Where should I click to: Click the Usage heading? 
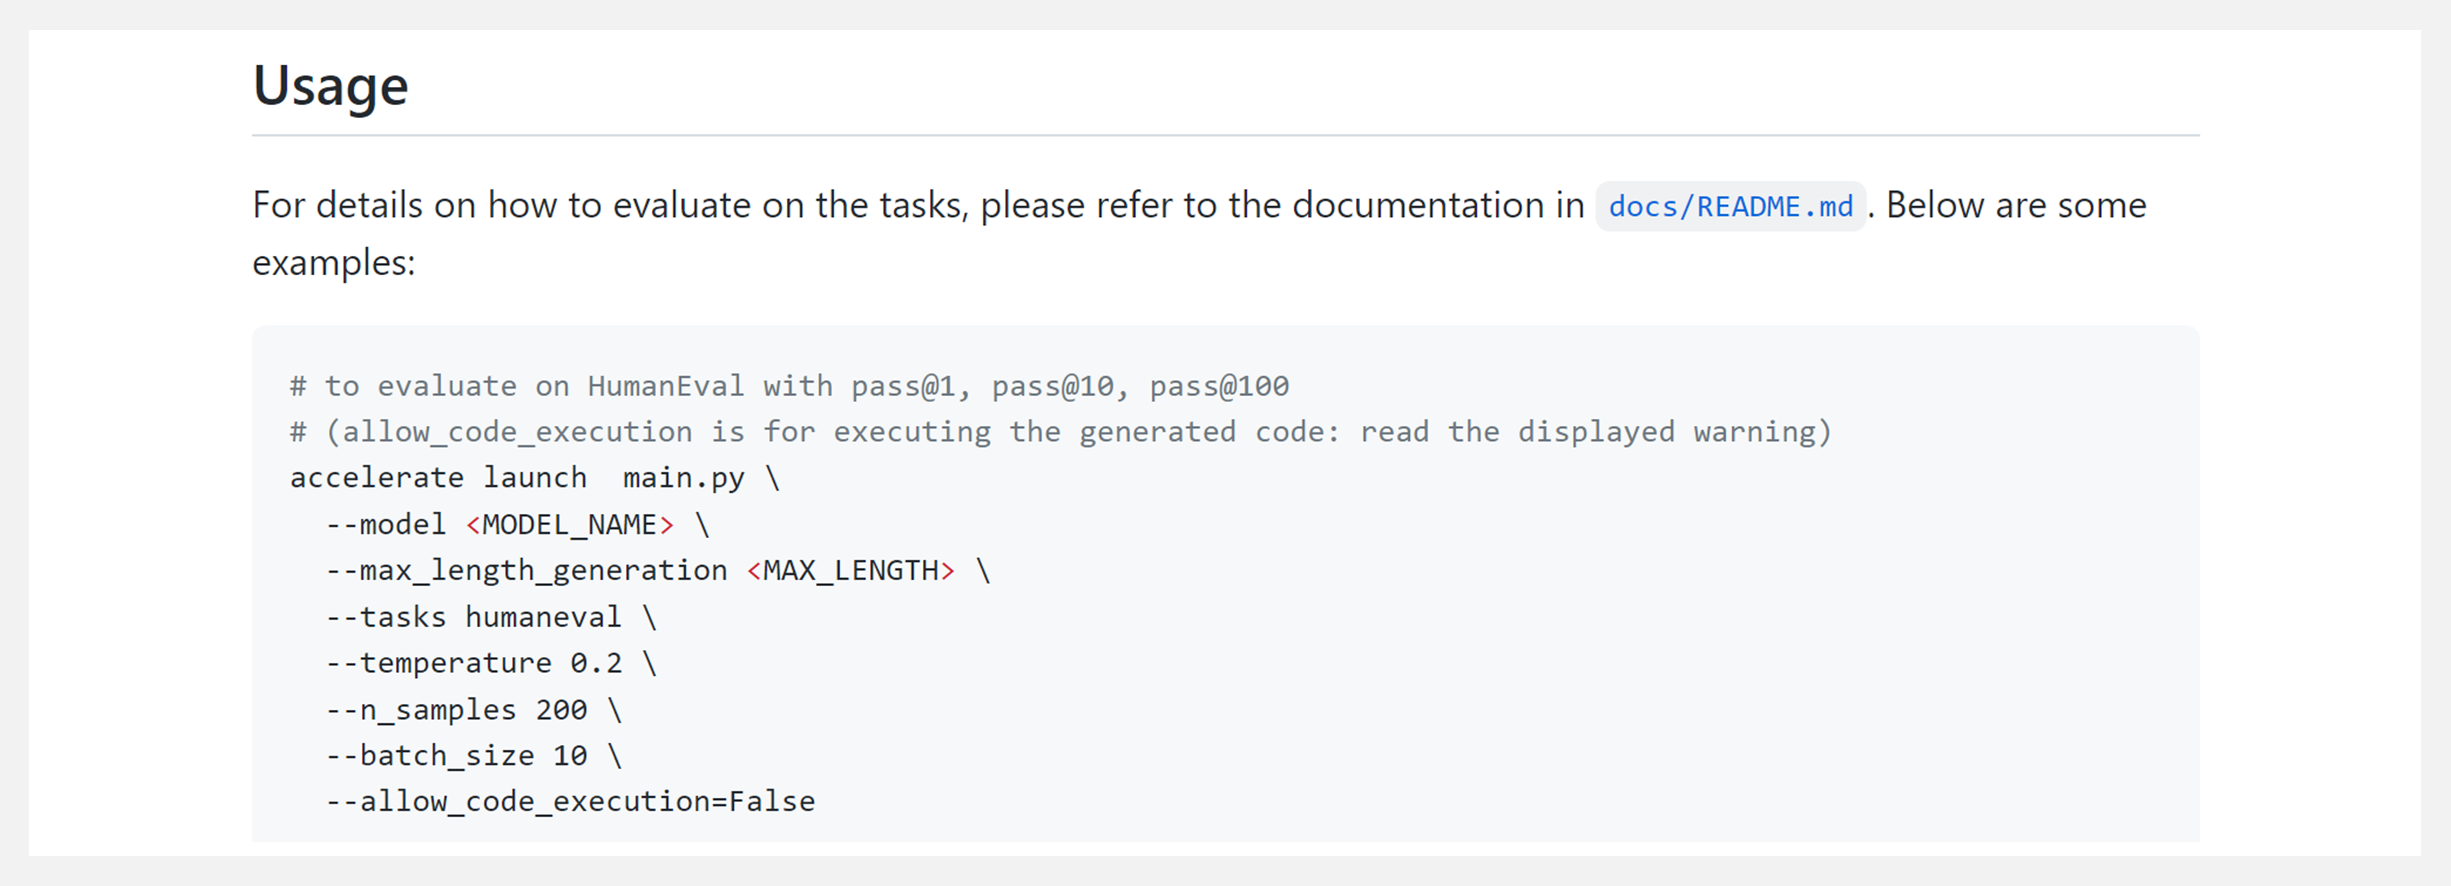coord(331,85)
